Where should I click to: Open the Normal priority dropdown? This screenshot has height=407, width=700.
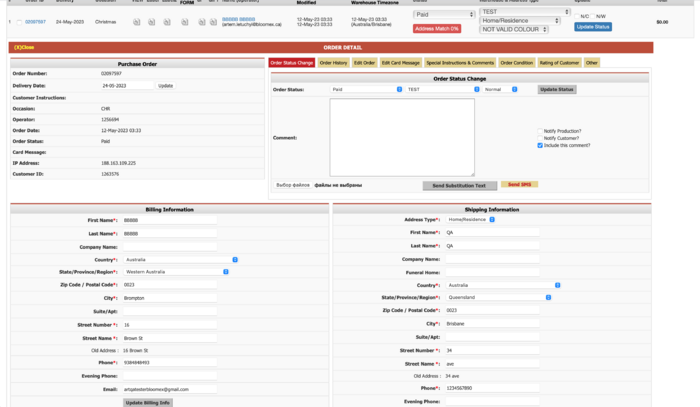point(500,89)
